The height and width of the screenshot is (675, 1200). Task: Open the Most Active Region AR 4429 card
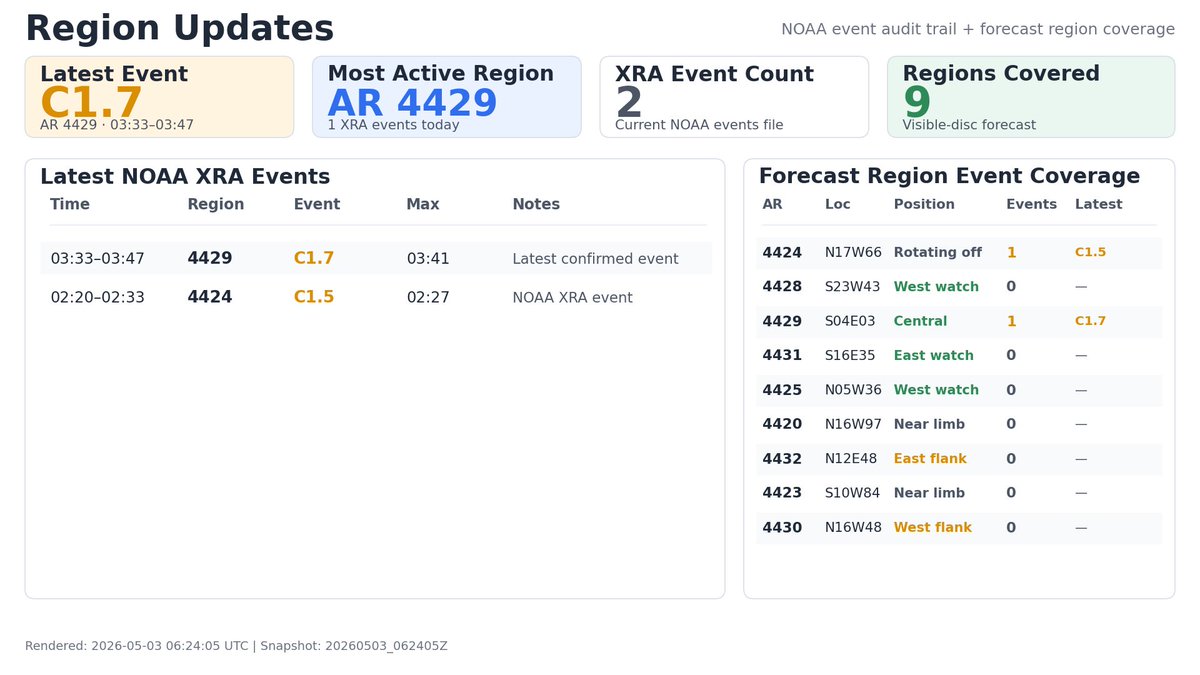[446, 97]
